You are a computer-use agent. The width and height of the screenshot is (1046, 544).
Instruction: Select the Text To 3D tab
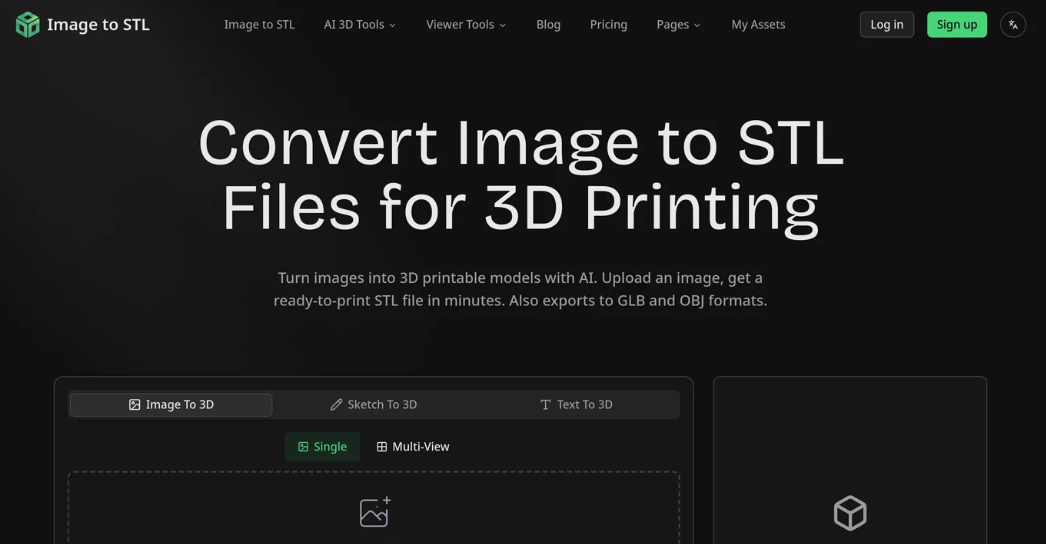pyautogui.click(x=576, y=405)
